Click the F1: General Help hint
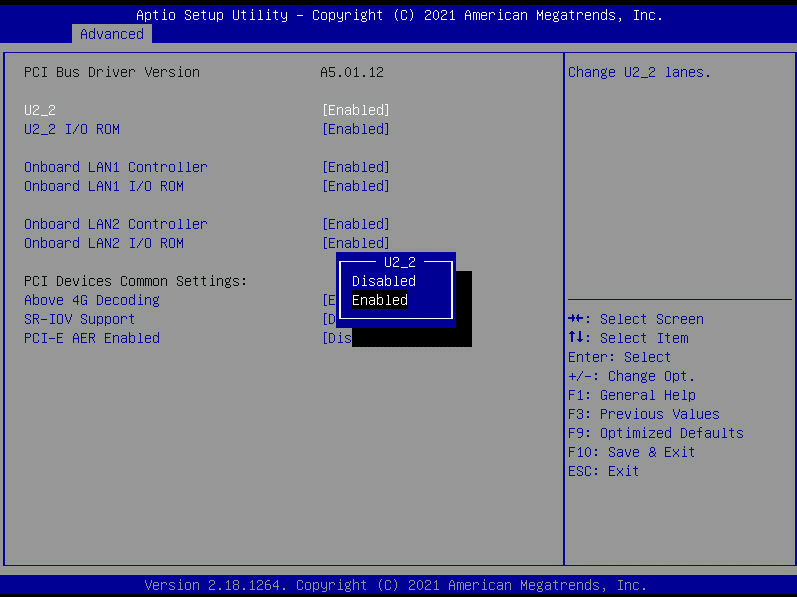 pos(632,395)
